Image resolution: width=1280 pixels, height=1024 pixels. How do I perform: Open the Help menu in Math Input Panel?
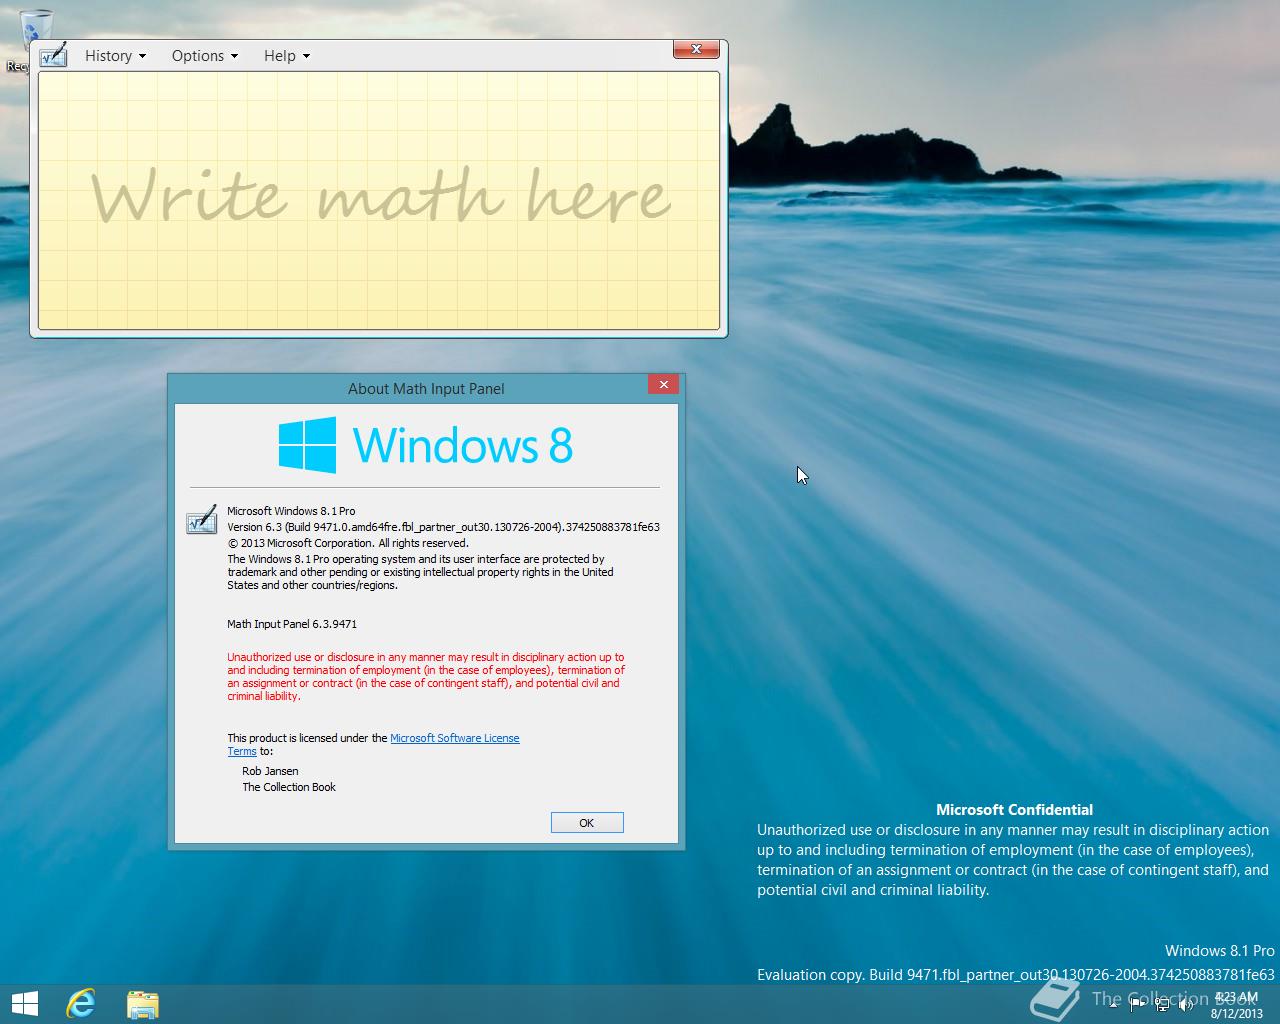(286, 56)
